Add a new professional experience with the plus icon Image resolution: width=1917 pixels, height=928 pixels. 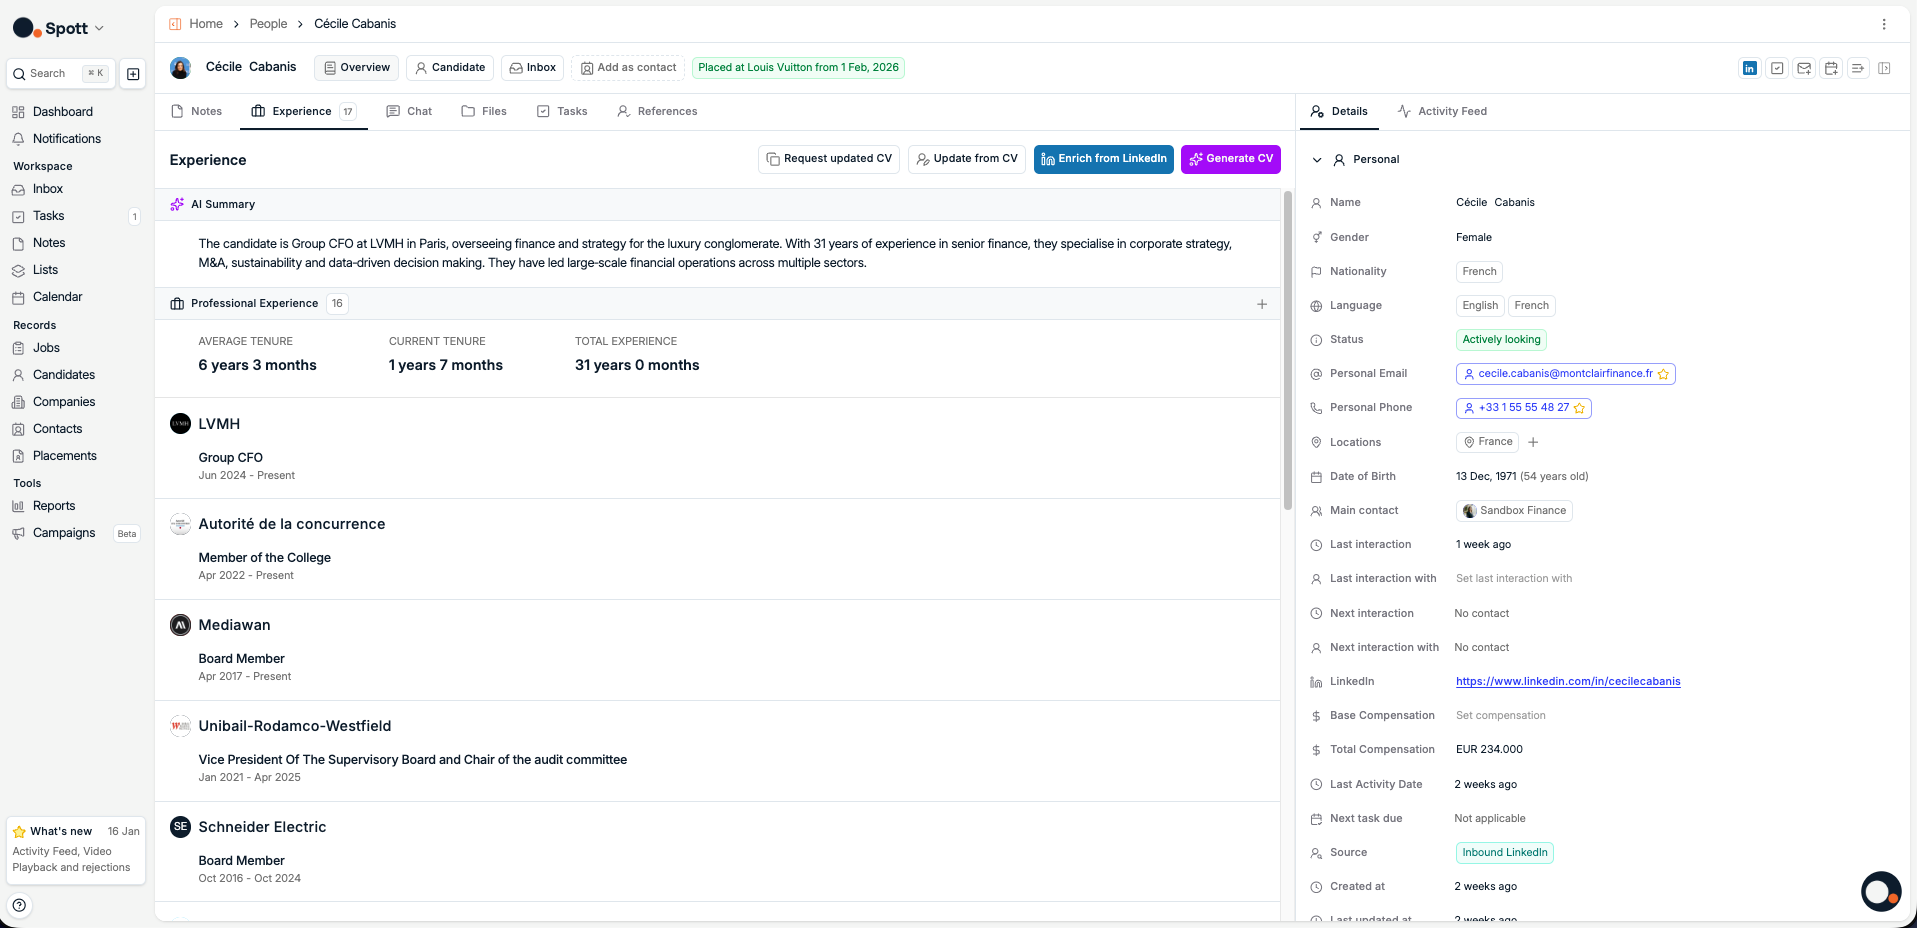[1262, 304]
